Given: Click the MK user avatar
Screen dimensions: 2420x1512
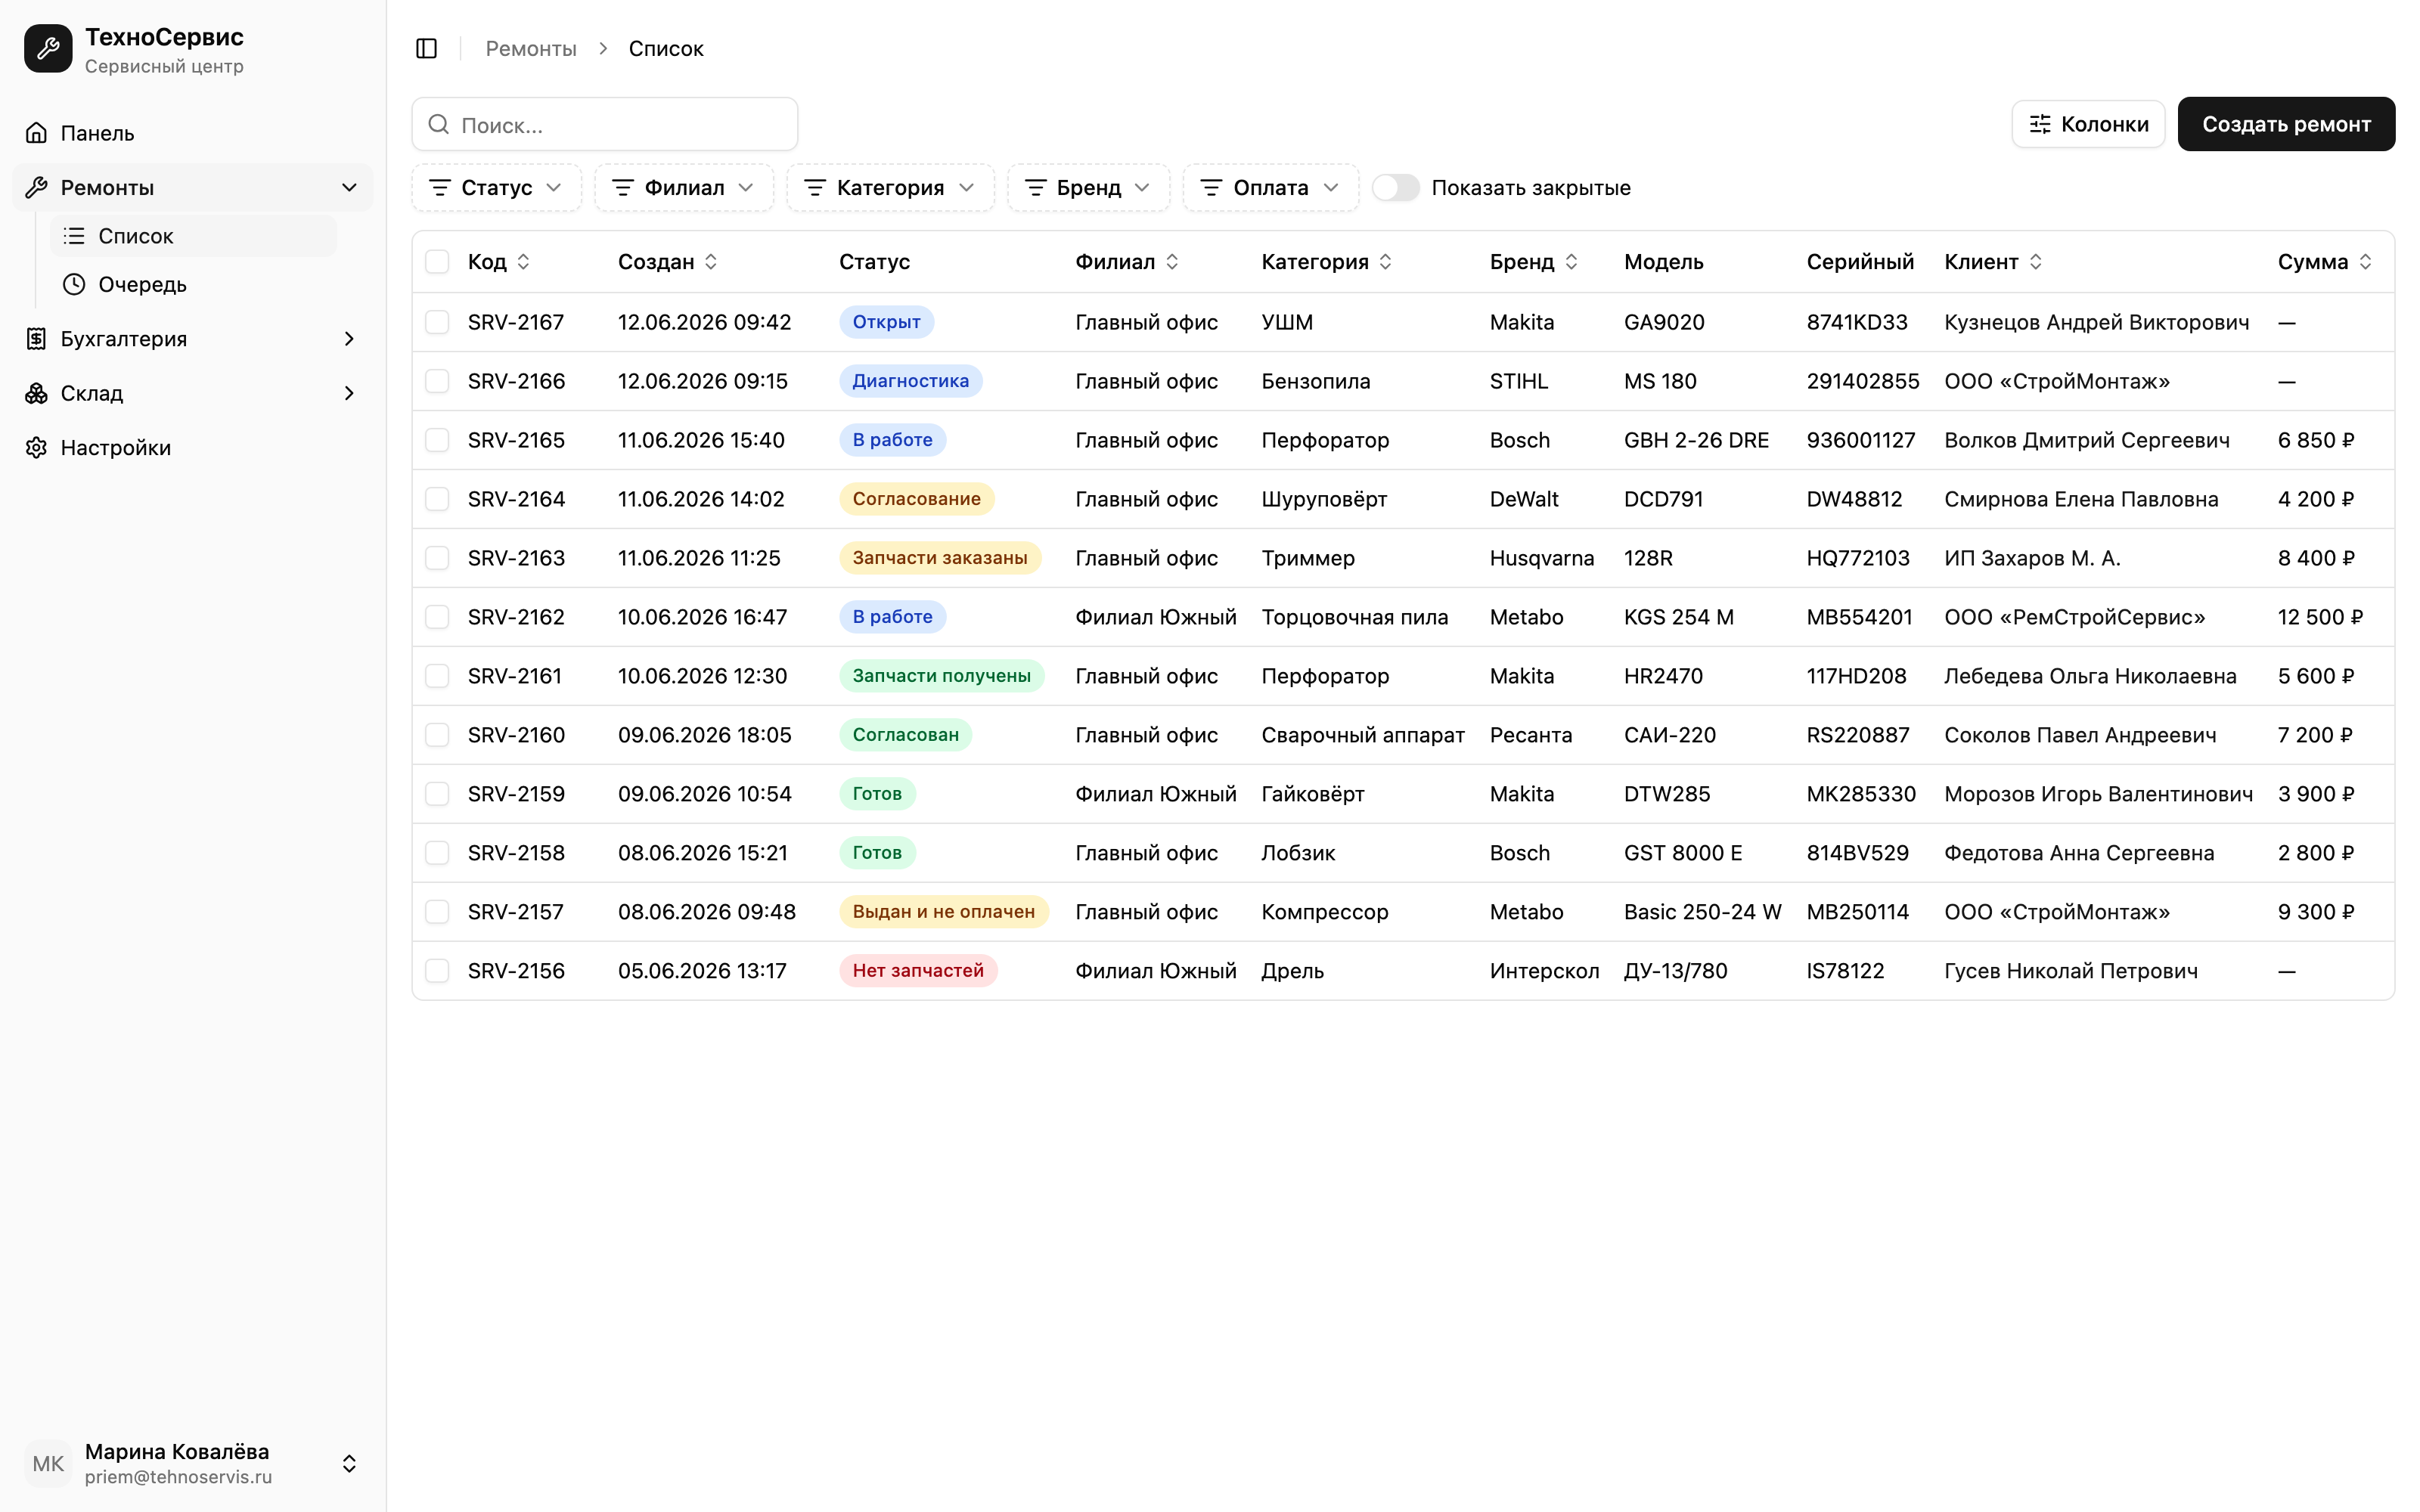Looking at the screenshot, I should [48, 1463].
